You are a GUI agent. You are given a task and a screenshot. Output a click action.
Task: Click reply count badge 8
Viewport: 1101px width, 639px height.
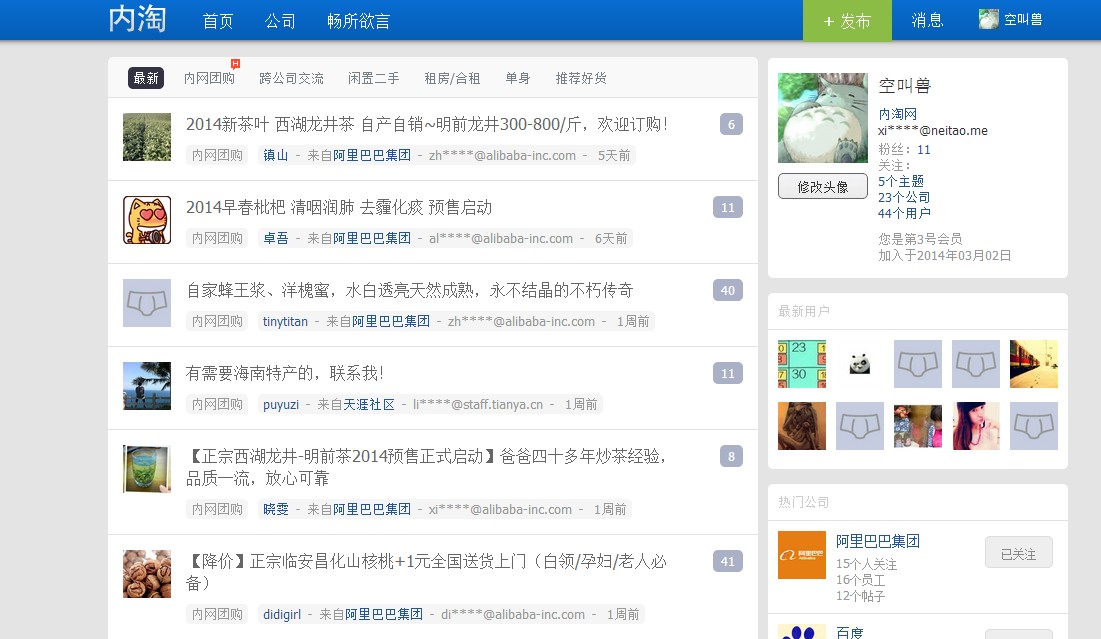click(731, 456)
